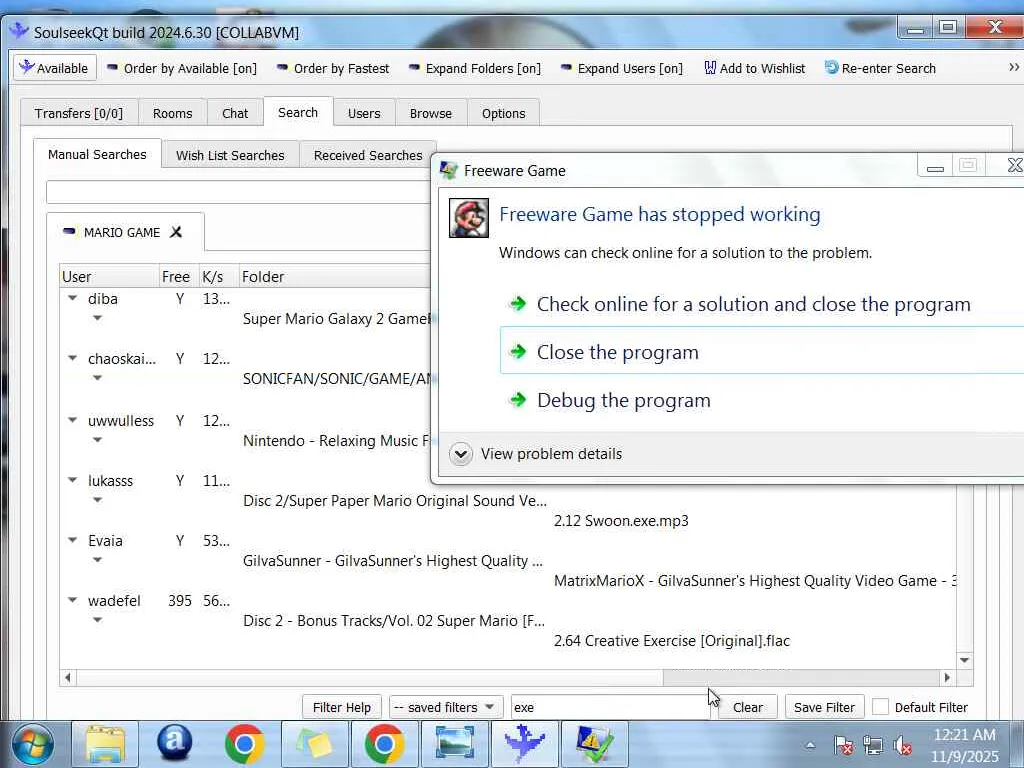Collapse user Evaia's results
This screenshot has width=1024, height=768.
point(72,541)
